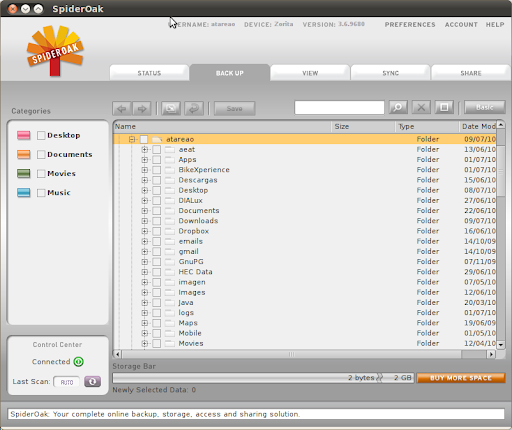Click the vertical scrollbar down arrow
512x430 pixels.
[x=501, y=344]
